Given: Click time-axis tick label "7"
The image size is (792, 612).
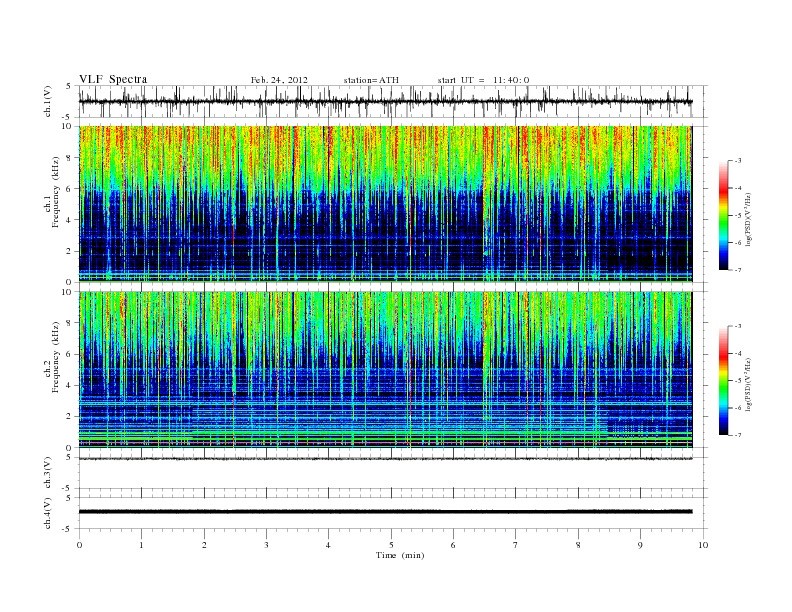Looking at the screenshot, I should coord(516,545).
